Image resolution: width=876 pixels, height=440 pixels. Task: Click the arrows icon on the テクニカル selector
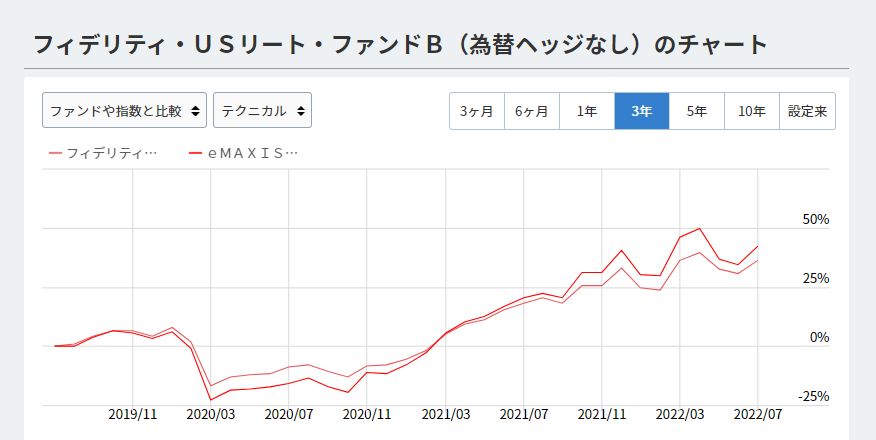pos(302,111)
